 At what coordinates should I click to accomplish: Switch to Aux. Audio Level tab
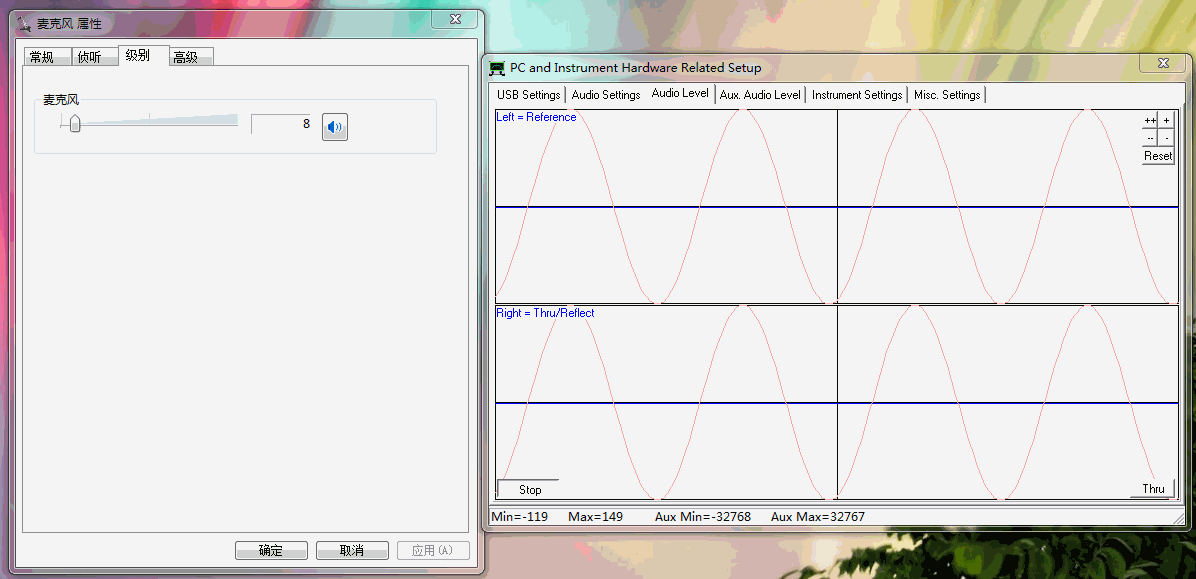[x=760, y=95]
